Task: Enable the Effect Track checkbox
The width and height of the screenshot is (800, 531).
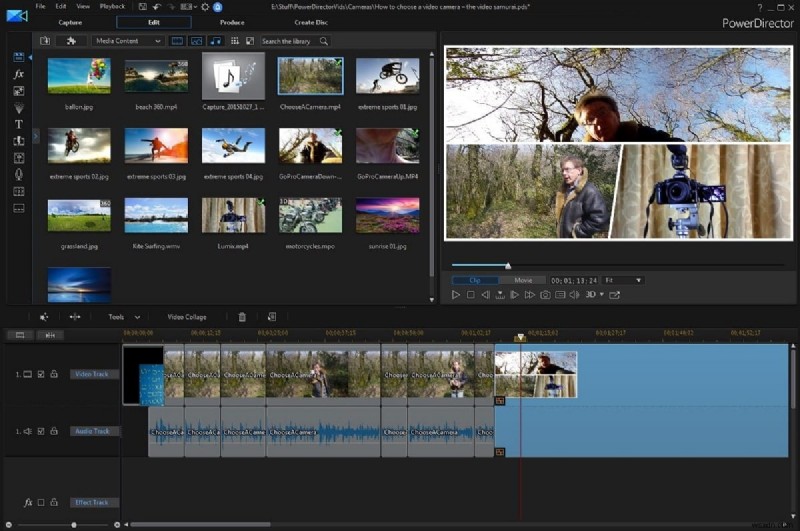Action: (41, 502)
